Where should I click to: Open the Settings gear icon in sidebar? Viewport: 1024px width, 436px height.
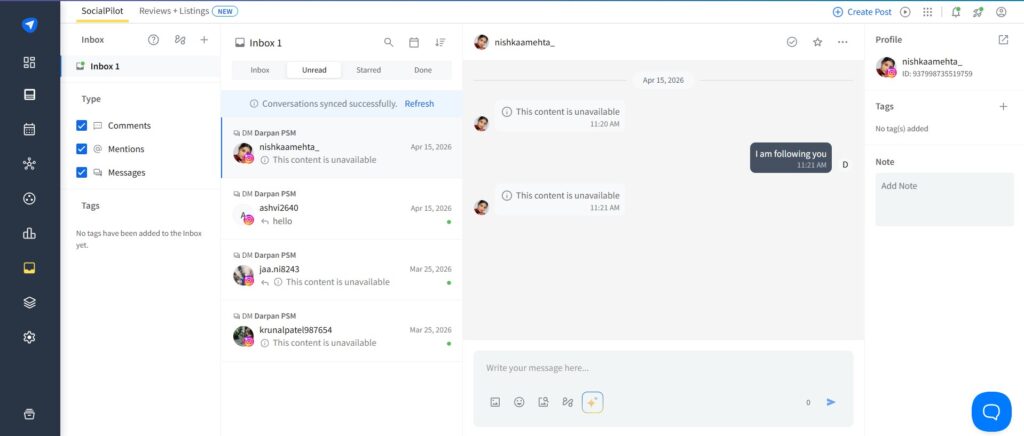point(29,337)
